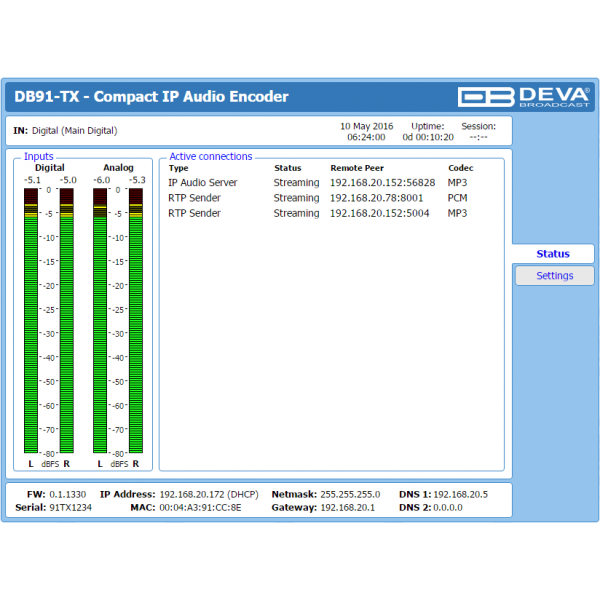
Task: Click the time 06:24:00
Action: click(x=366, y=137)
